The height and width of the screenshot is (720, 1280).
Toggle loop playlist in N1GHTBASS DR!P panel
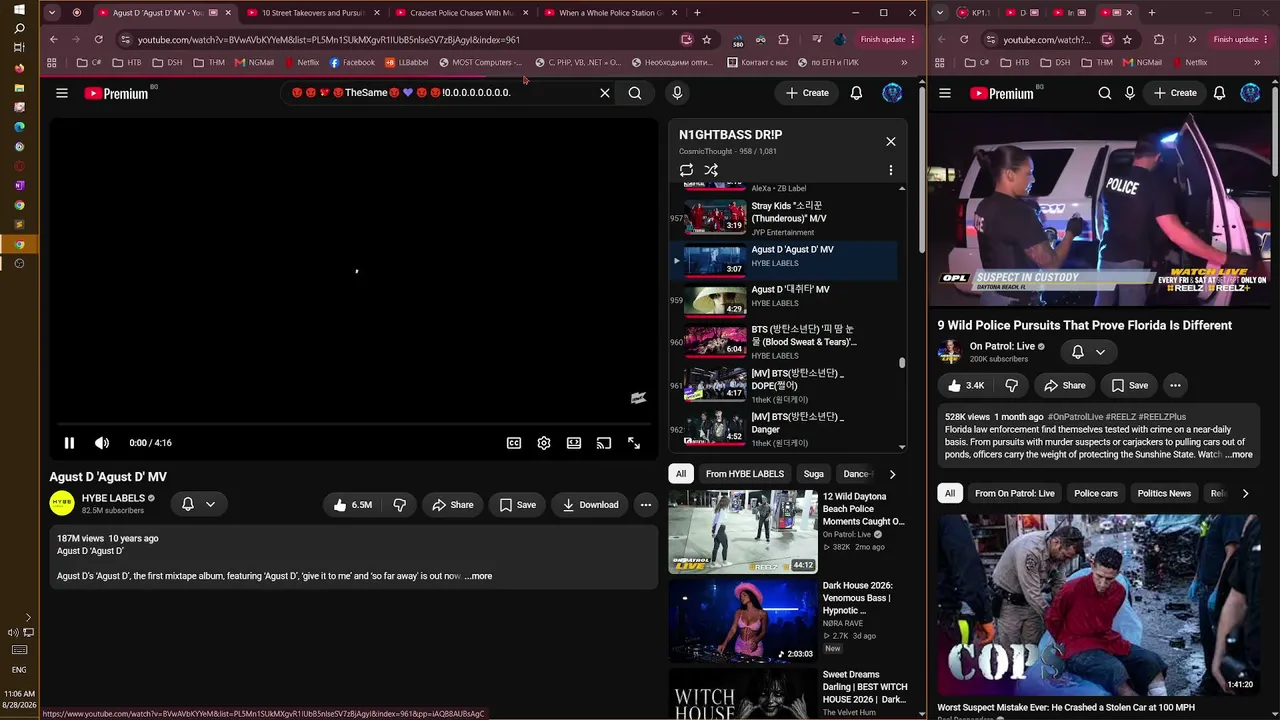[686, 170]
